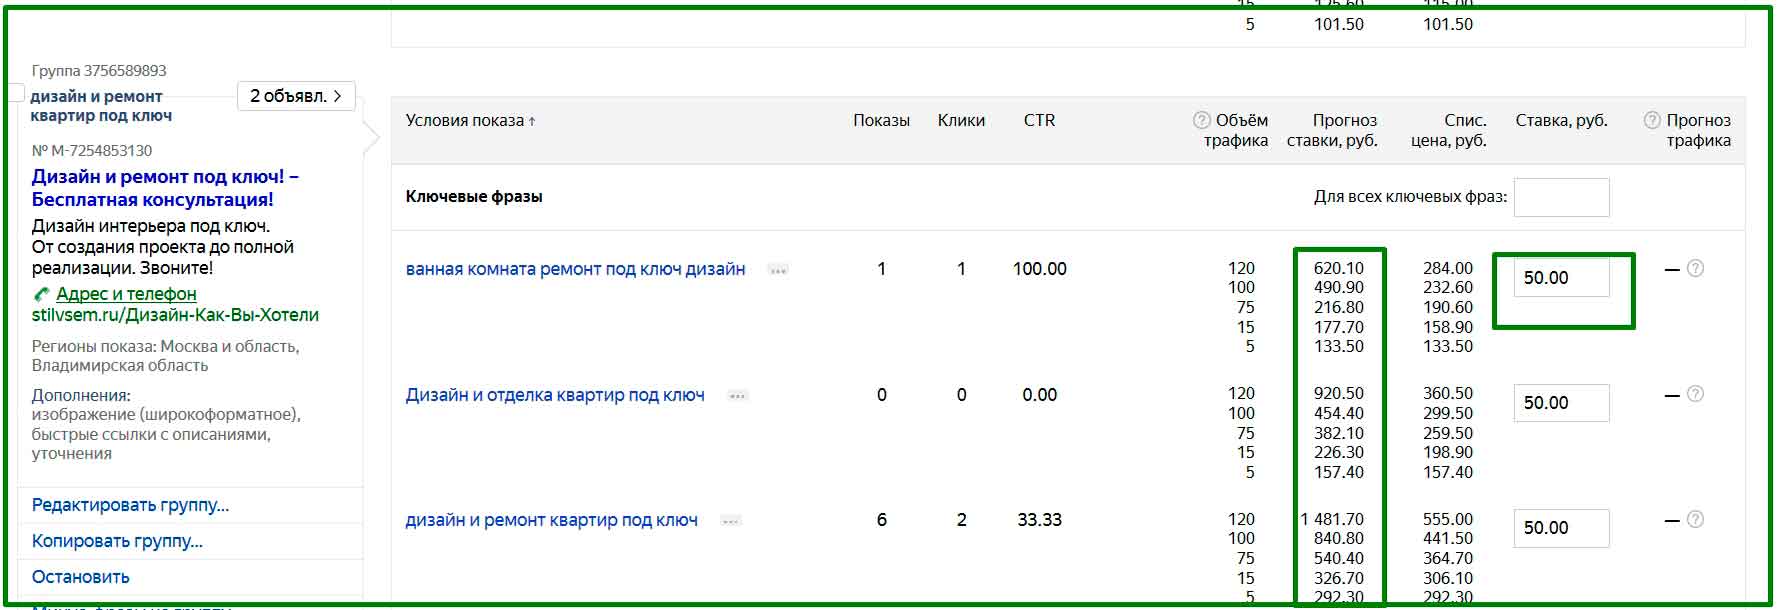The image size is (1779, 610).
Task: Click the question icon in the ванная комната row
Action: (1695, 268)
